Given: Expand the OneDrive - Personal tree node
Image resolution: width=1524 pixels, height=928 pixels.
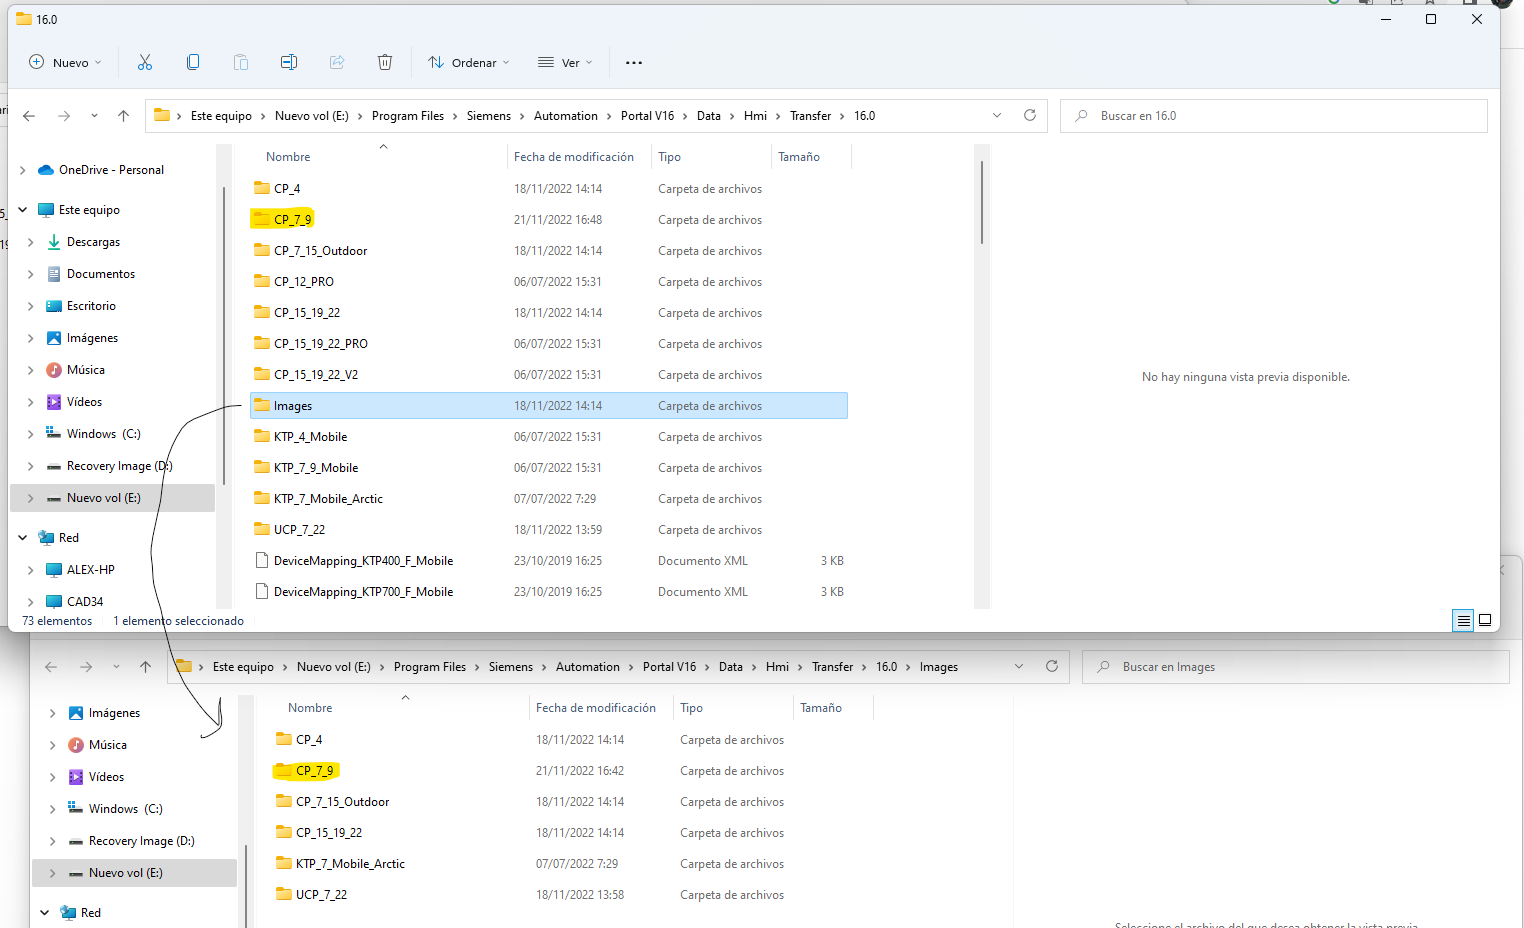Looking at the screenshot, I should pos(23,170).
